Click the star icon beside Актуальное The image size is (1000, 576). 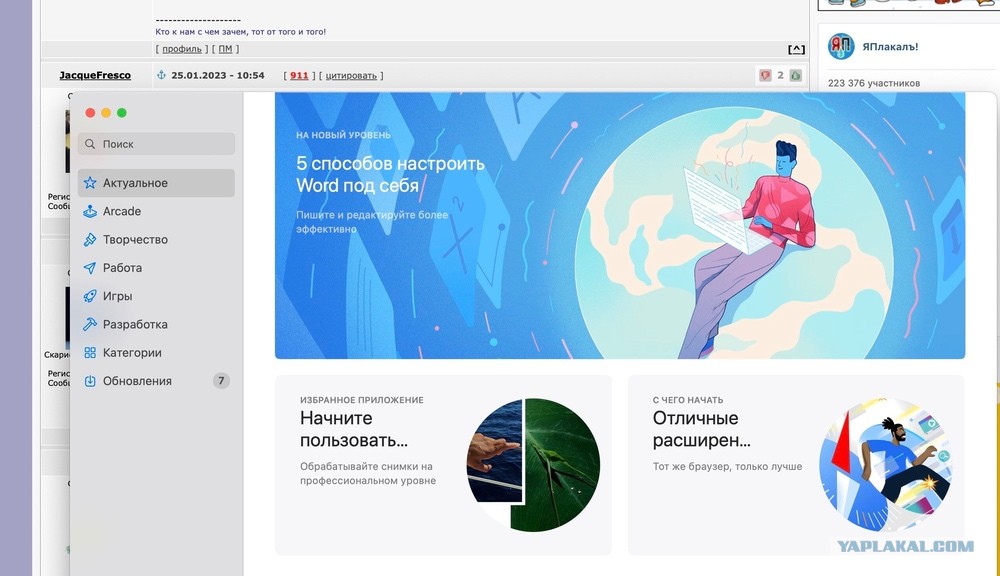pyautogui.click(x=90, y=183)
